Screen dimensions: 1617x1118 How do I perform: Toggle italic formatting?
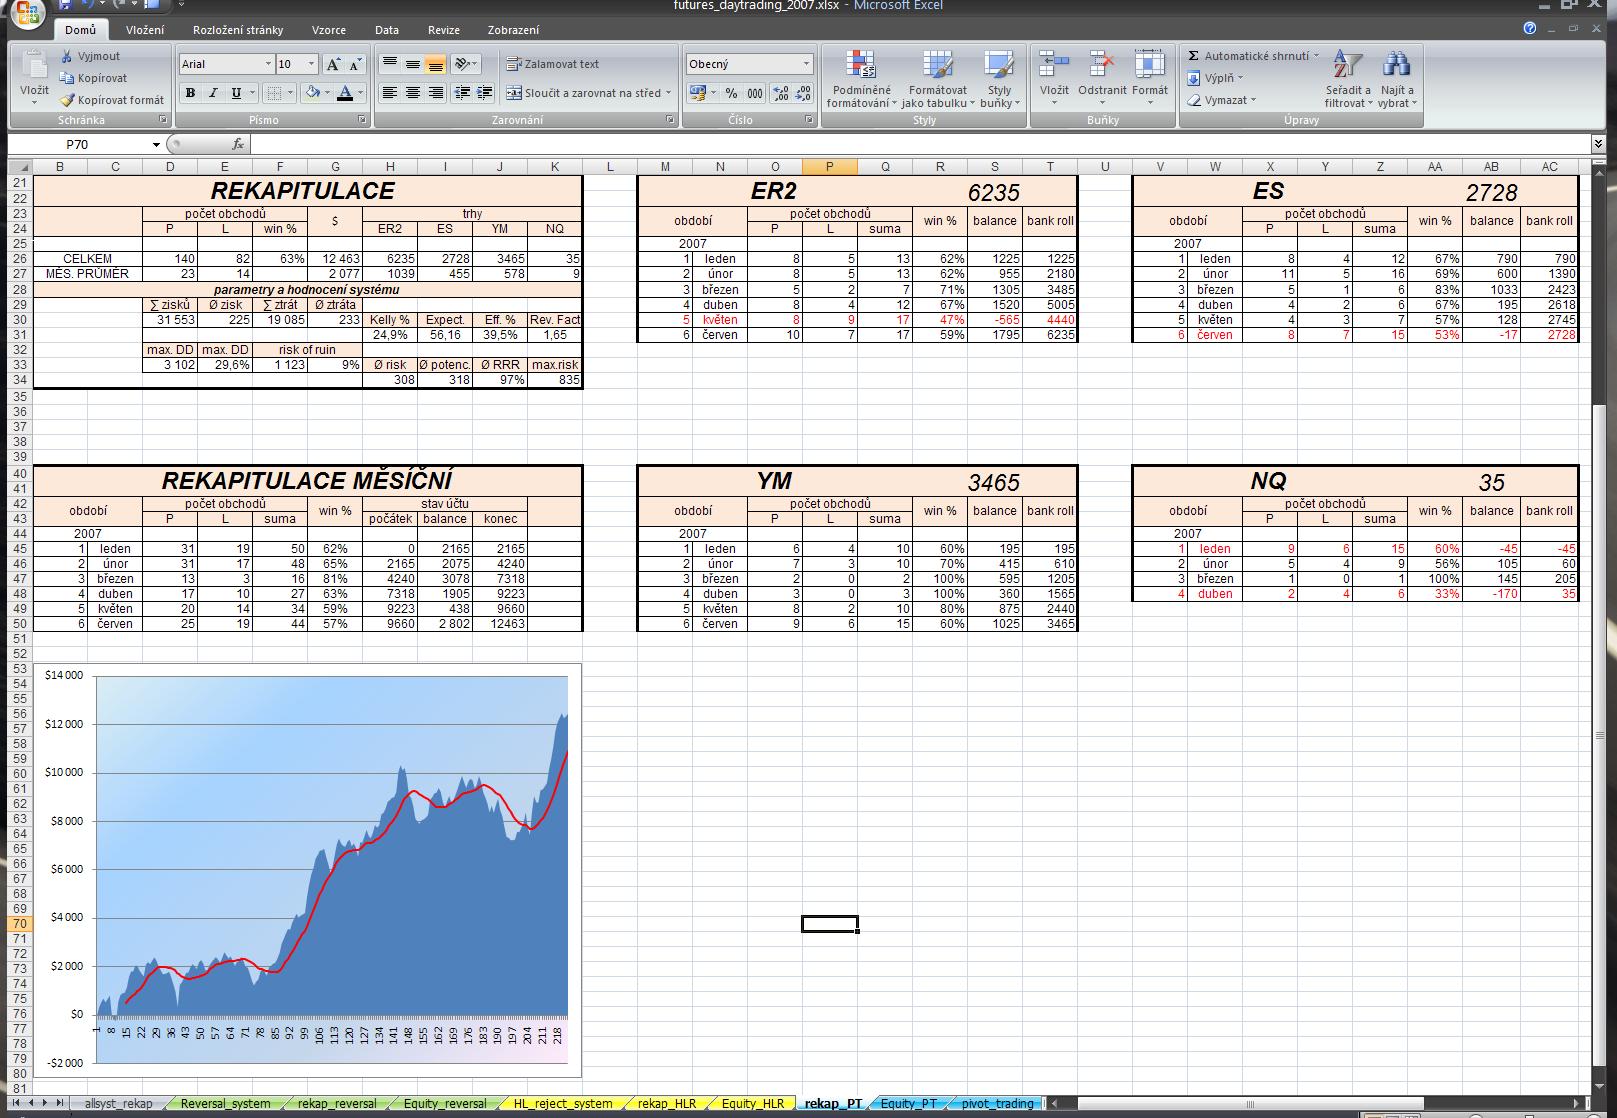[213, 93]
